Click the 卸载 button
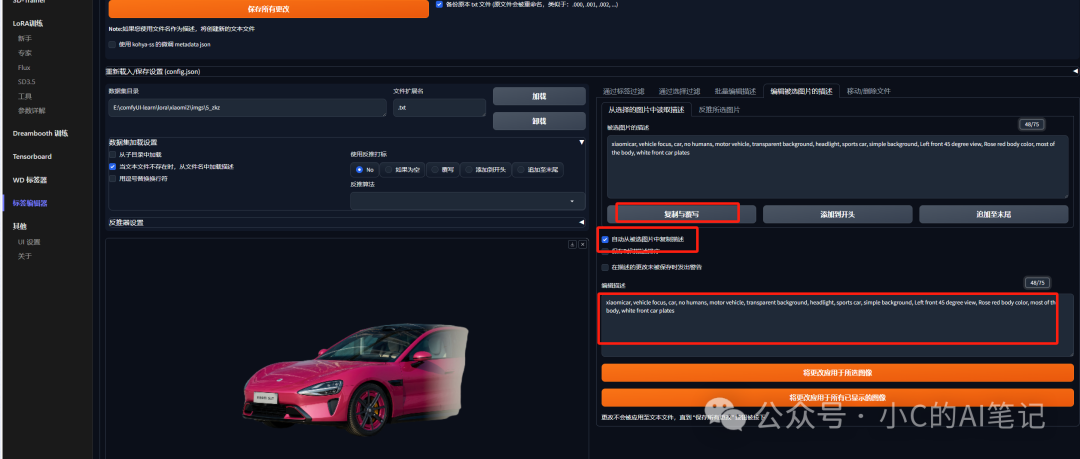1080x459 pixels. tap(539, 121)
